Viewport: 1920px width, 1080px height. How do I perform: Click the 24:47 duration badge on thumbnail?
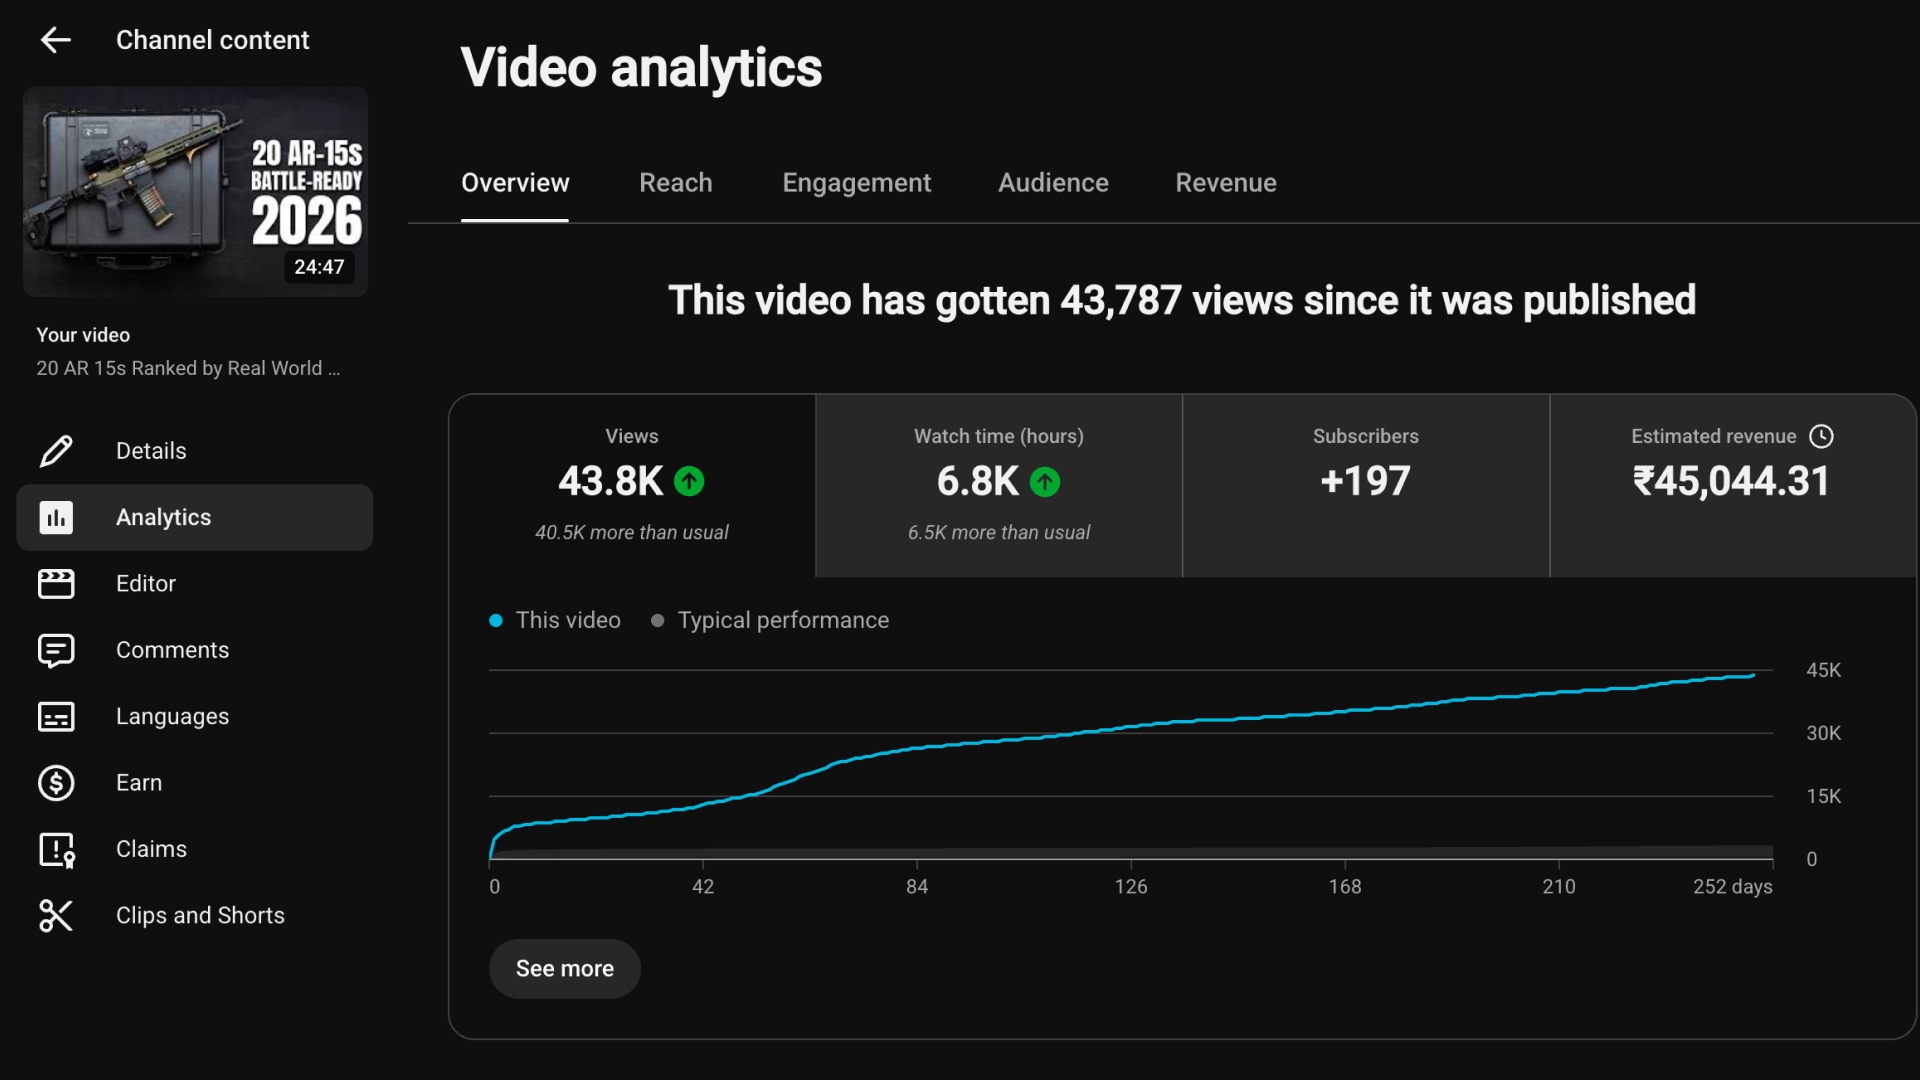coord(319,267)
